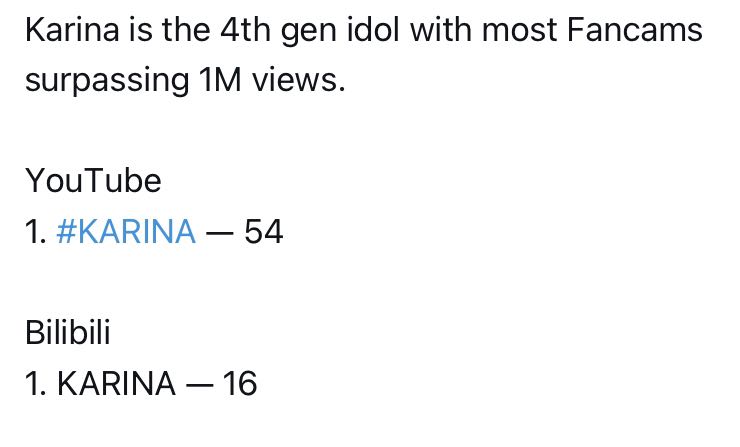Image resolution: width=740 pixels, height=447 pixels.
Task: Click the "1." list number under Bilibili
Action: click(x=36, y=383)
